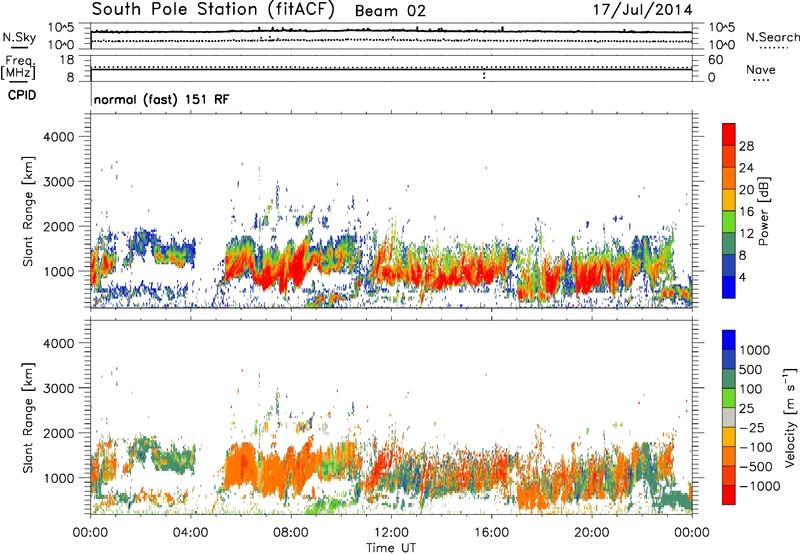This screenshot has width=800, height=554.
Task: Click the '28' power colorbar tick label
Action: pos(746,146)
